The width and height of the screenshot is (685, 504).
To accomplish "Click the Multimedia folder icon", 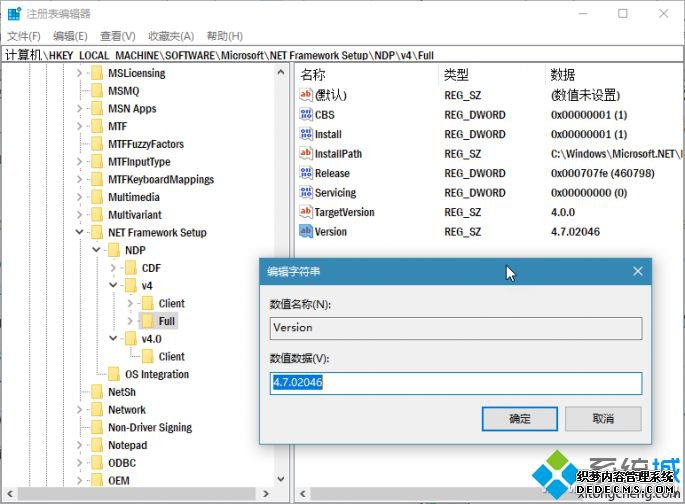I will pyautogui.click(x=97, y=197).
